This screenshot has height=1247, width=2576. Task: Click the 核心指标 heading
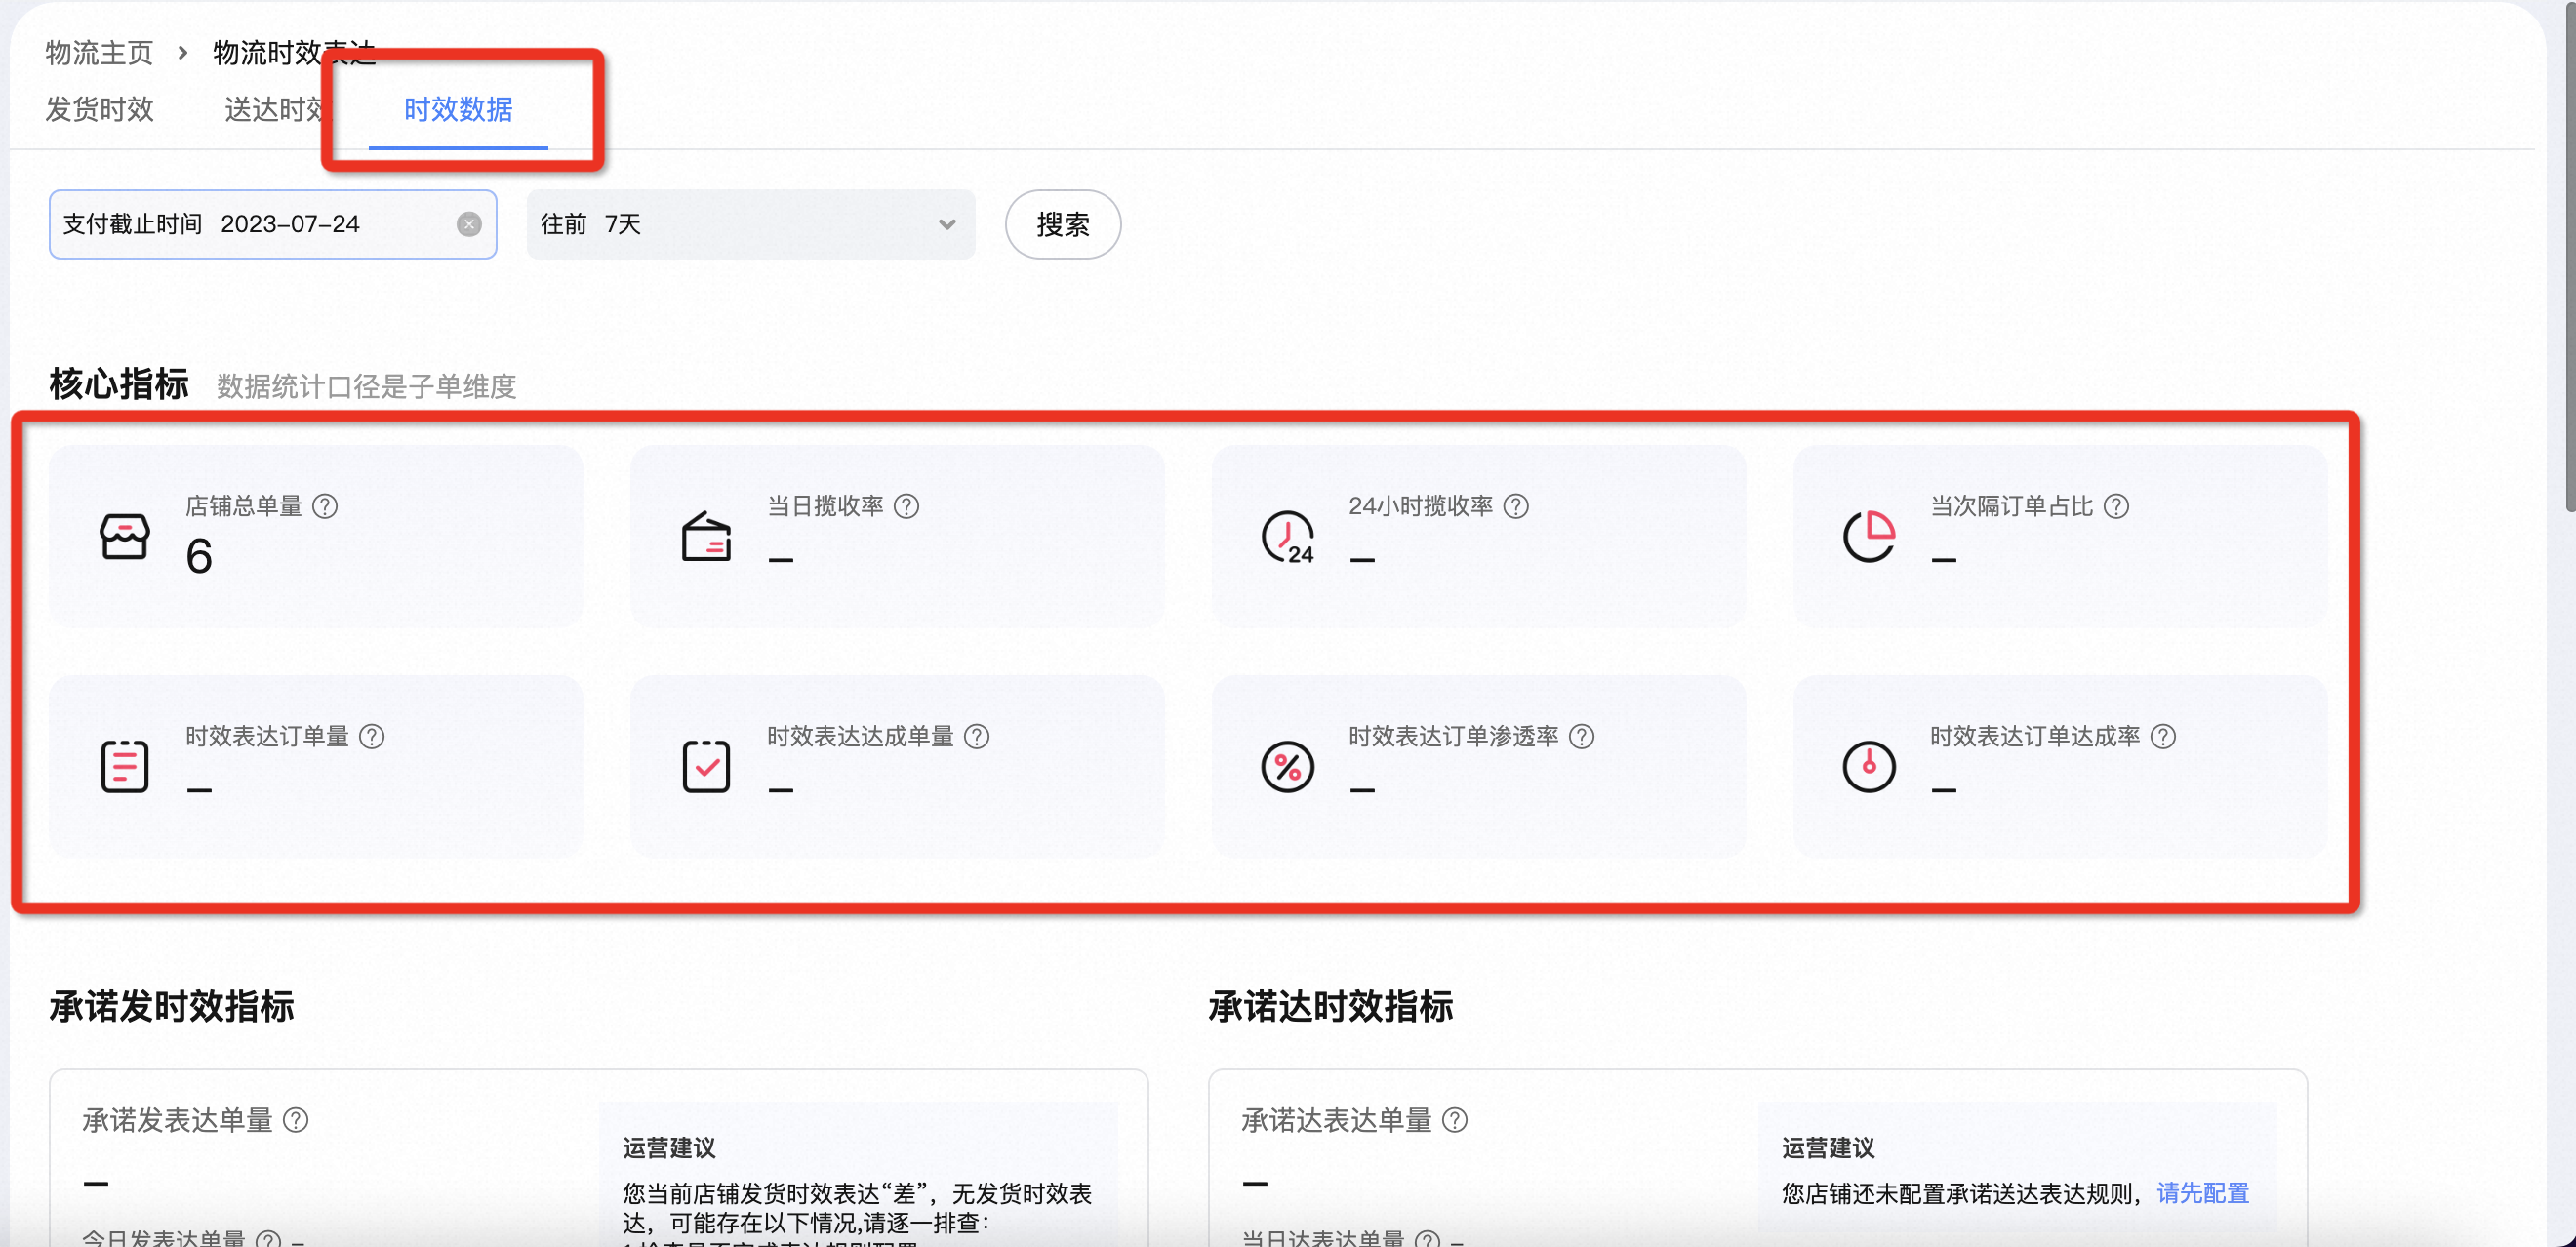click(119, 384)
